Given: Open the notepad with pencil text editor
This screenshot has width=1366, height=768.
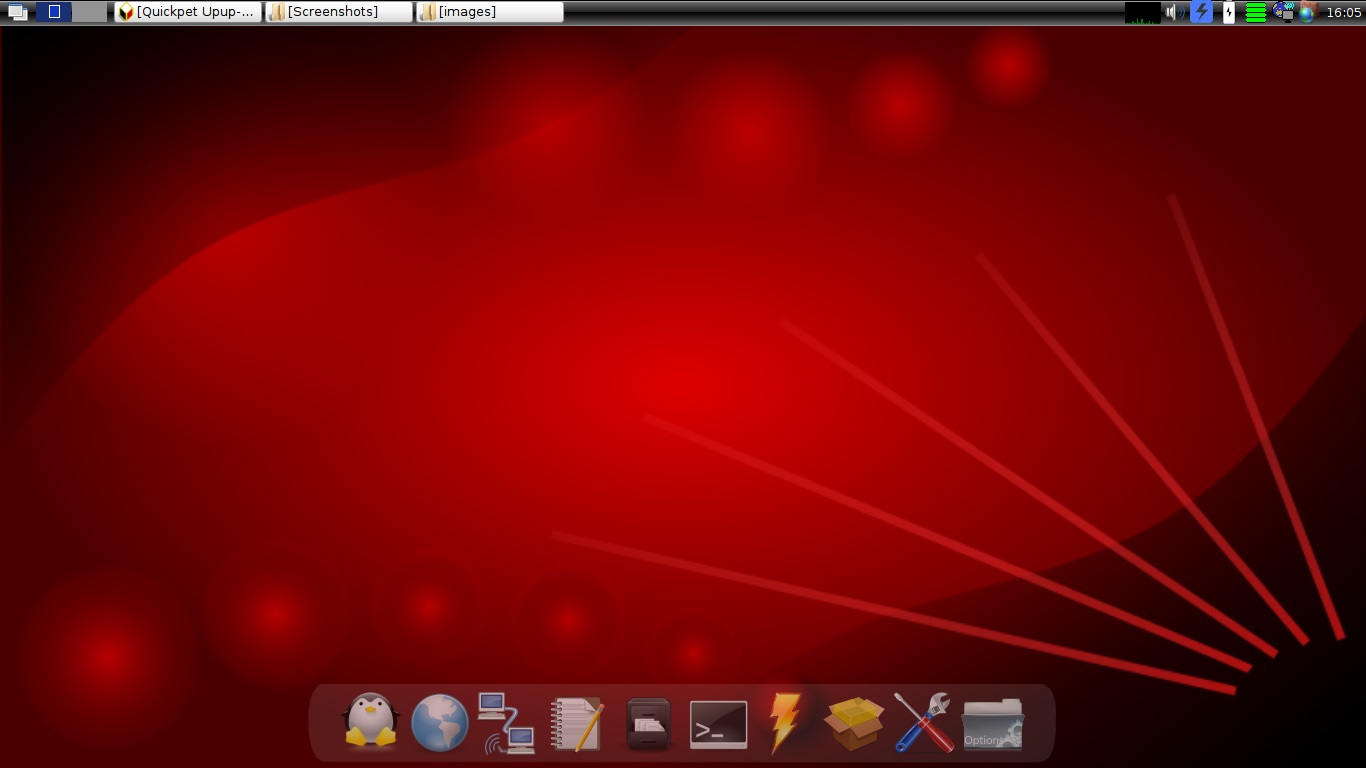Looking at the screenshot, I should (577, 723).
